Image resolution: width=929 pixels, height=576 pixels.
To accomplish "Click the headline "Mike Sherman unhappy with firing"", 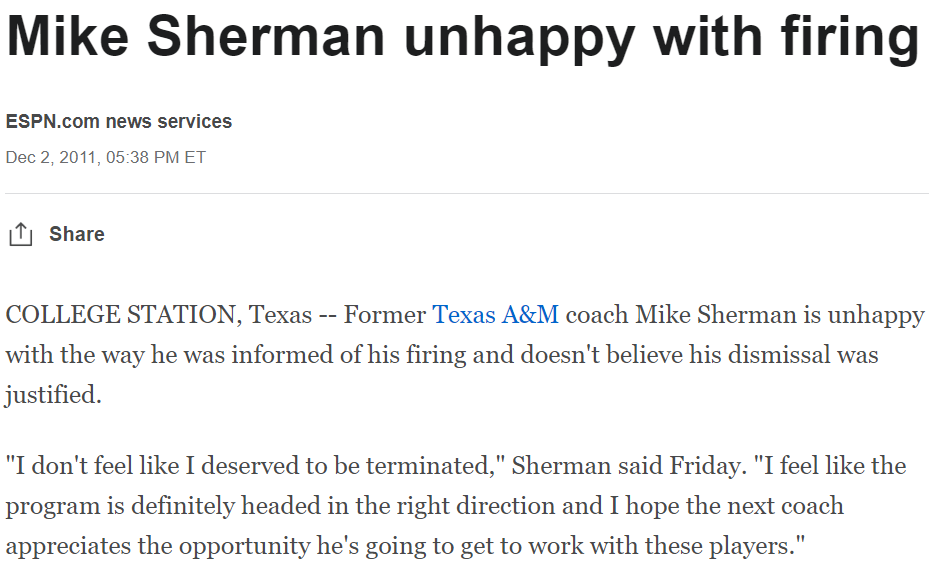I will (463, 38).
